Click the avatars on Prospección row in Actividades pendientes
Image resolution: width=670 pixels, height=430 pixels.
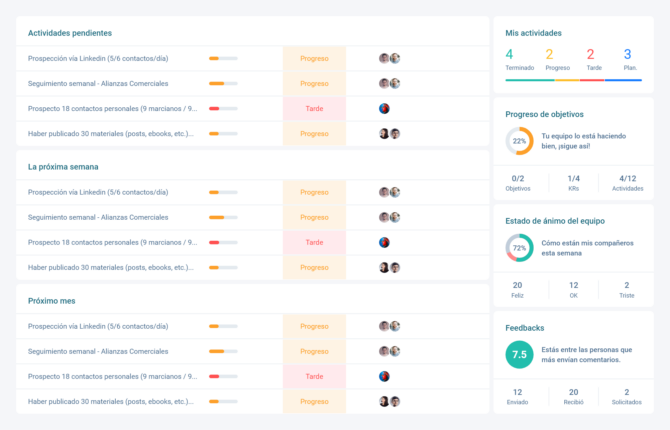tap(389, 58)
